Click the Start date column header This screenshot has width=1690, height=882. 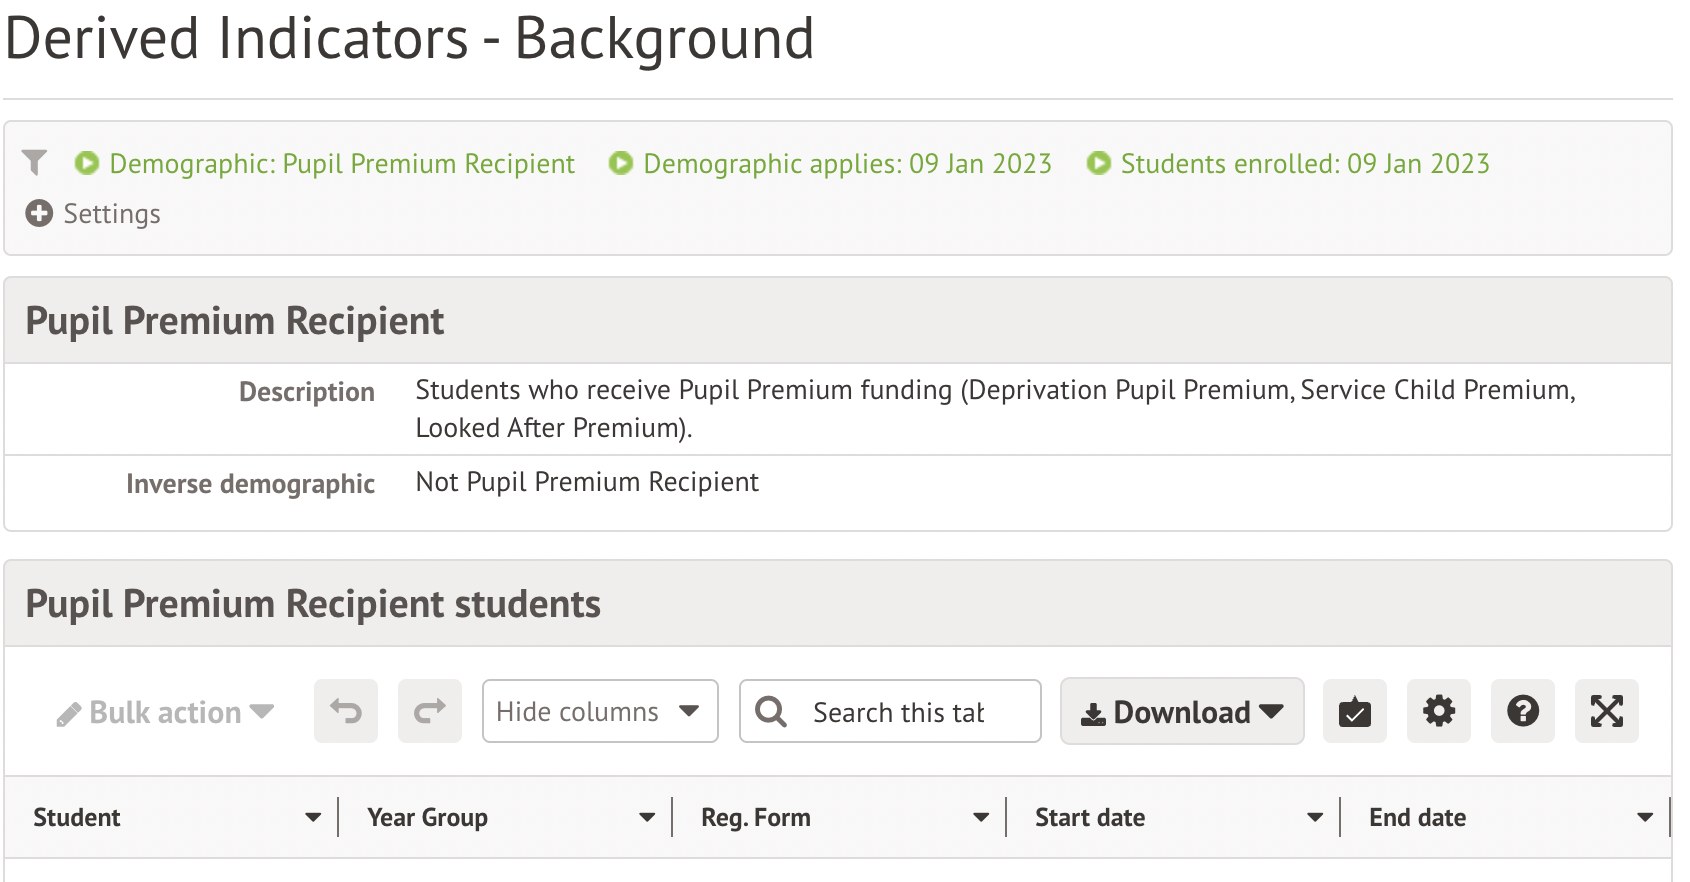(x=1090, y=818)
